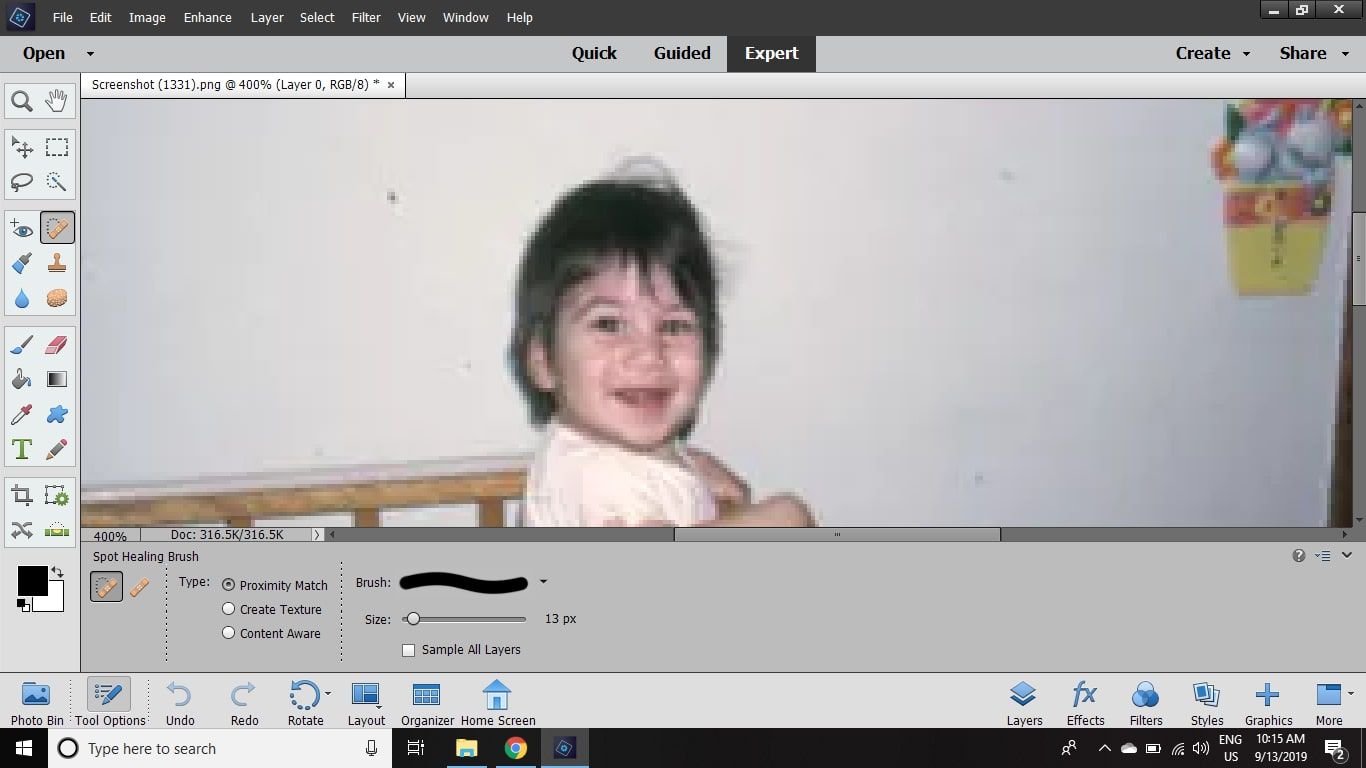Collapse the tool options panel chevron
The width and height of the screenshot is (1366, 768).
coord(1347,556)
